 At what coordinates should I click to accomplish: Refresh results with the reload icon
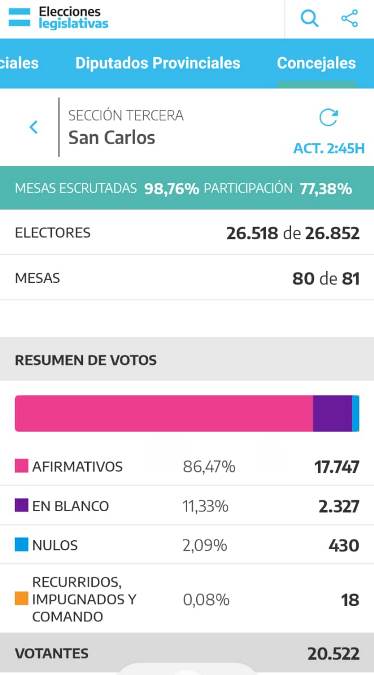328,118
